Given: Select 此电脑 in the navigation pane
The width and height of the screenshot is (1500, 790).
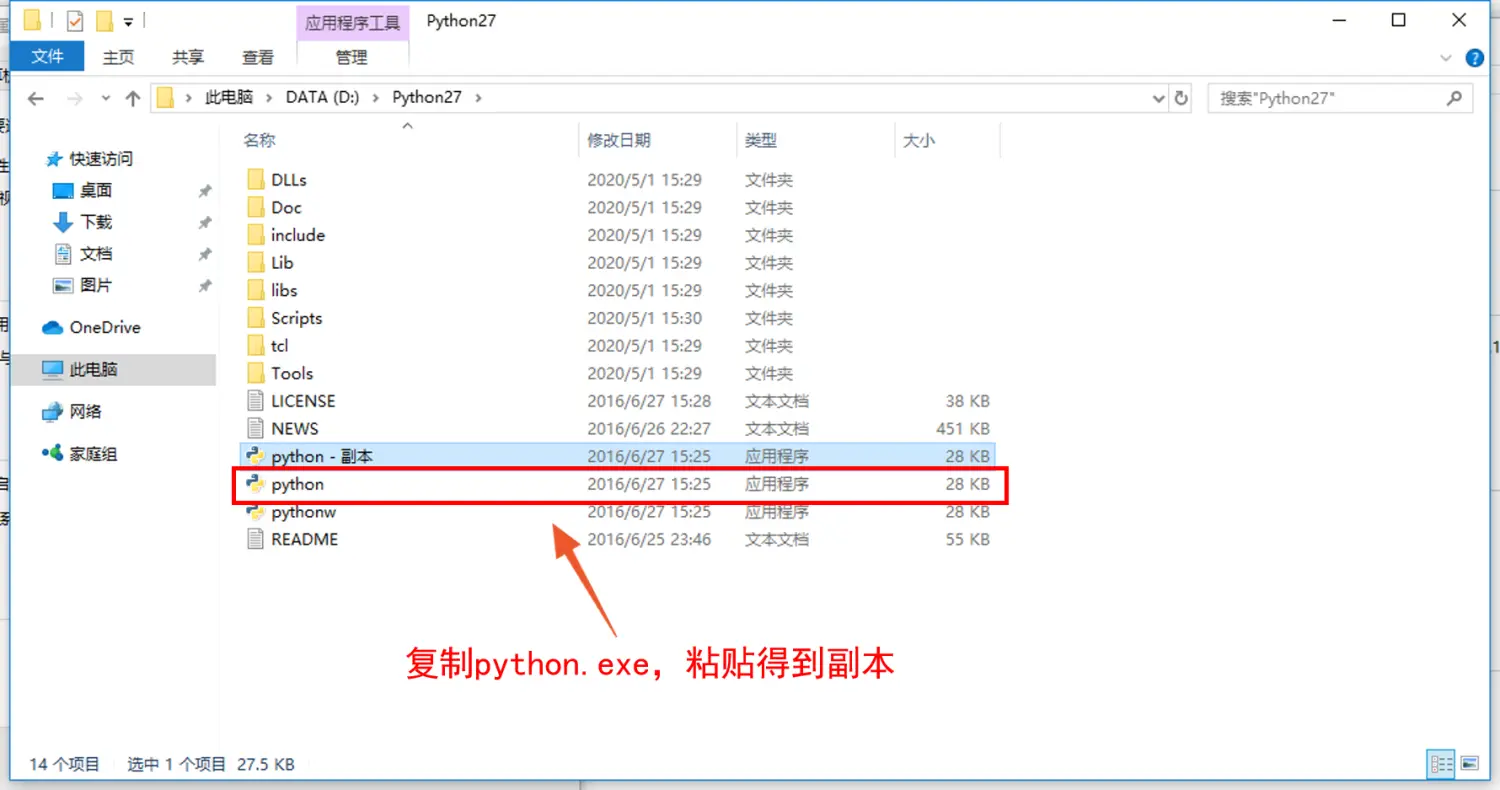Looking at the screenshot, I should tap(93, 369).
